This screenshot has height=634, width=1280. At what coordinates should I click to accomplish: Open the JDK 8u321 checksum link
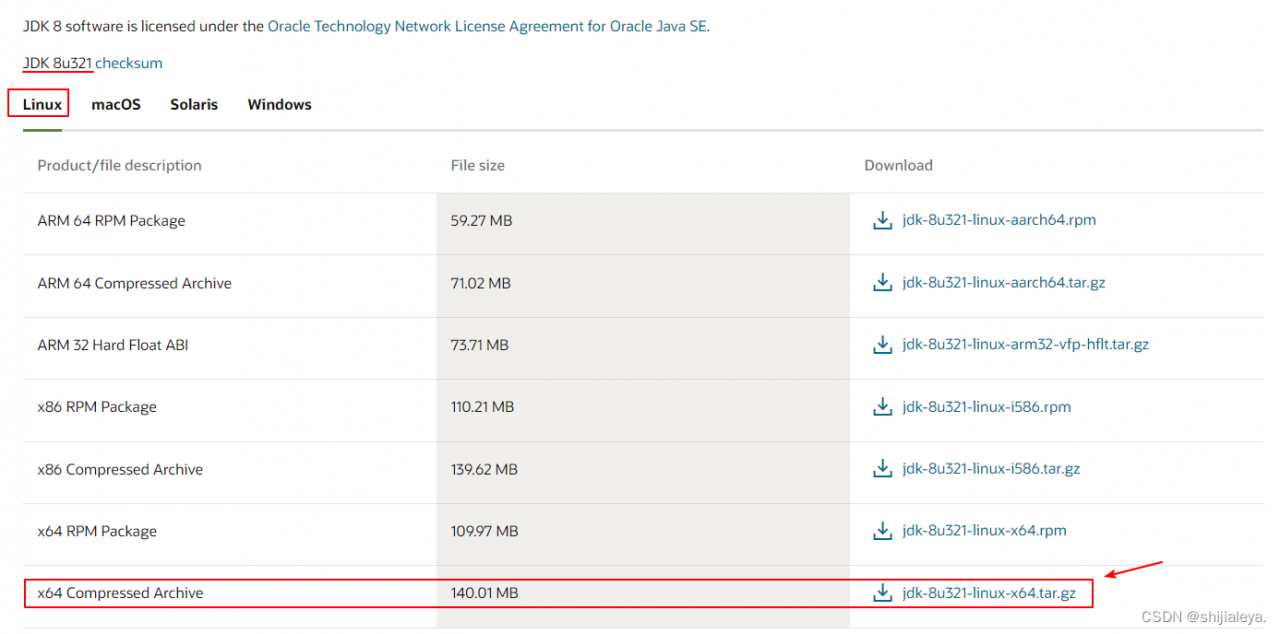click(128, 63)
